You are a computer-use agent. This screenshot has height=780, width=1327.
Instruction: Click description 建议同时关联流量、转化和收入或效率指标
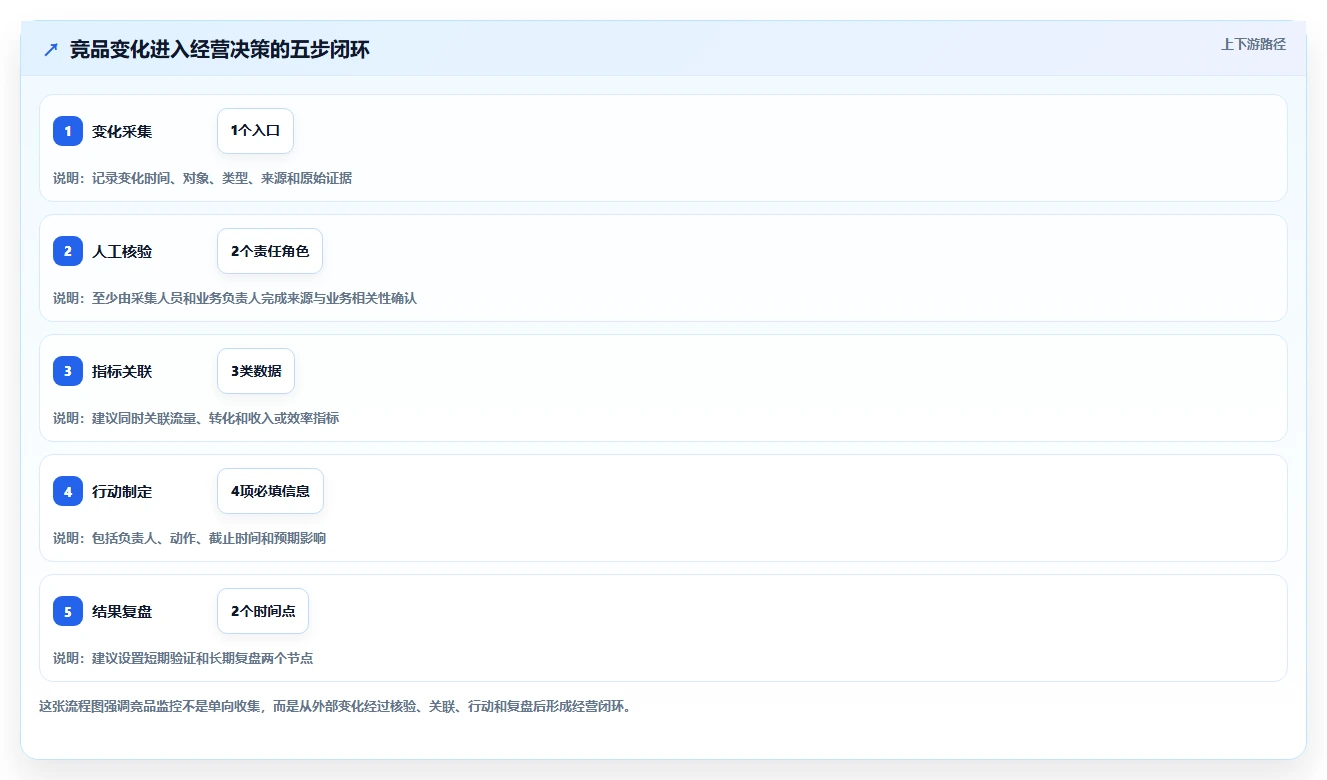pos(196,418)
